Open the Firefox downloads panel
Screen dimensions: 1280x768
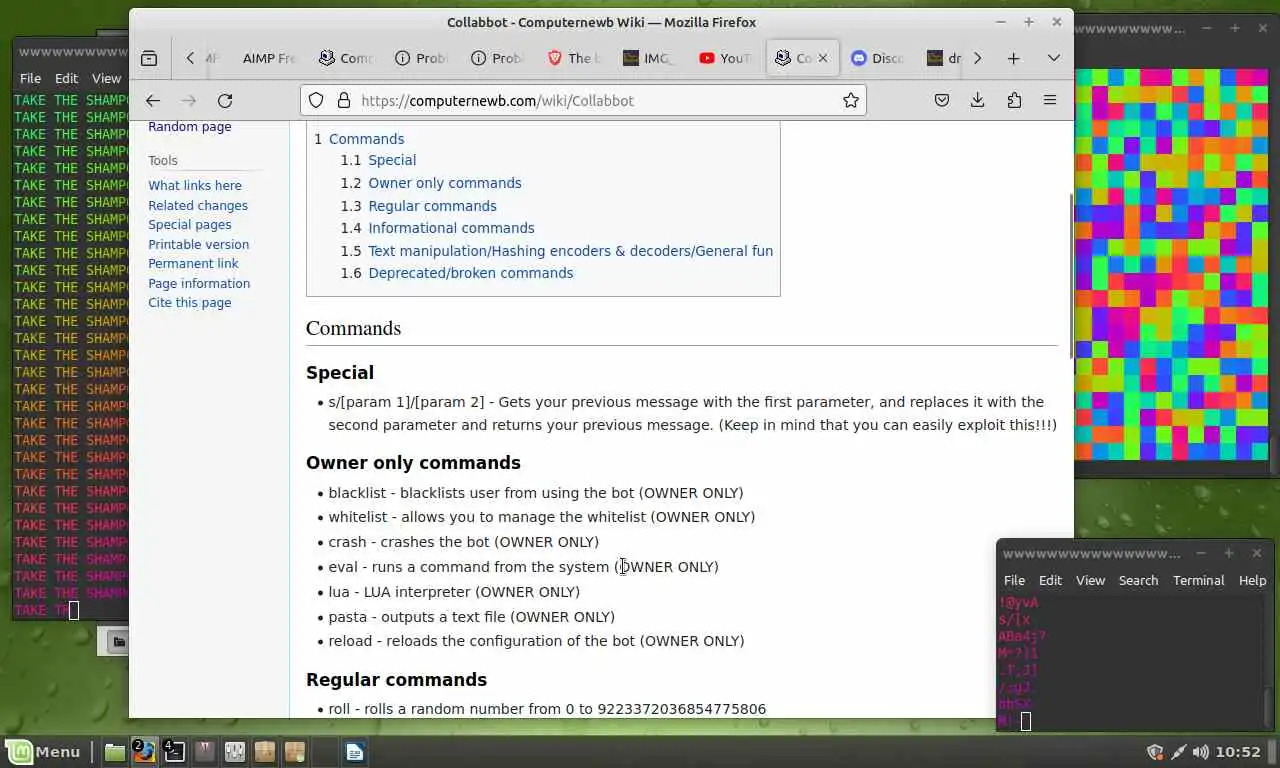click(x=977, y=100)
